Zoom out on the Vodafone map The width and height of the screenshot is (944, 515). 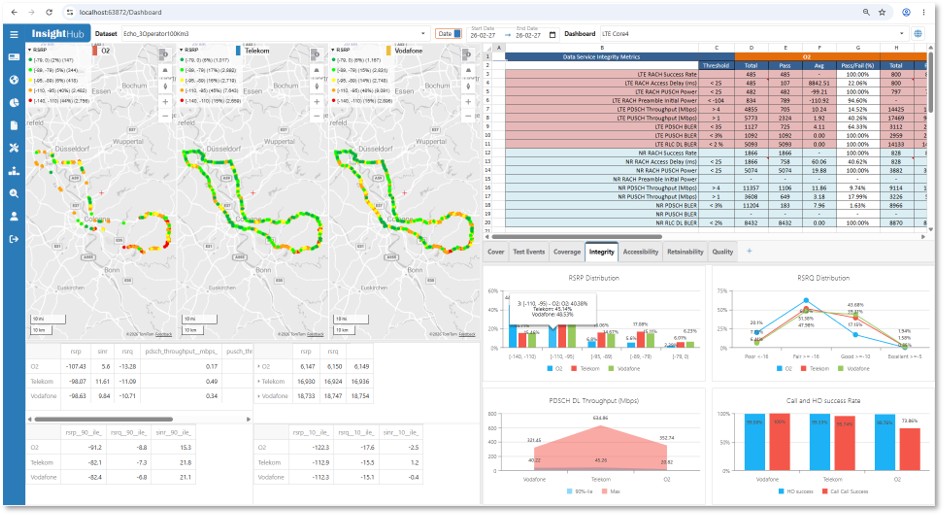click(x=468, y=116)
